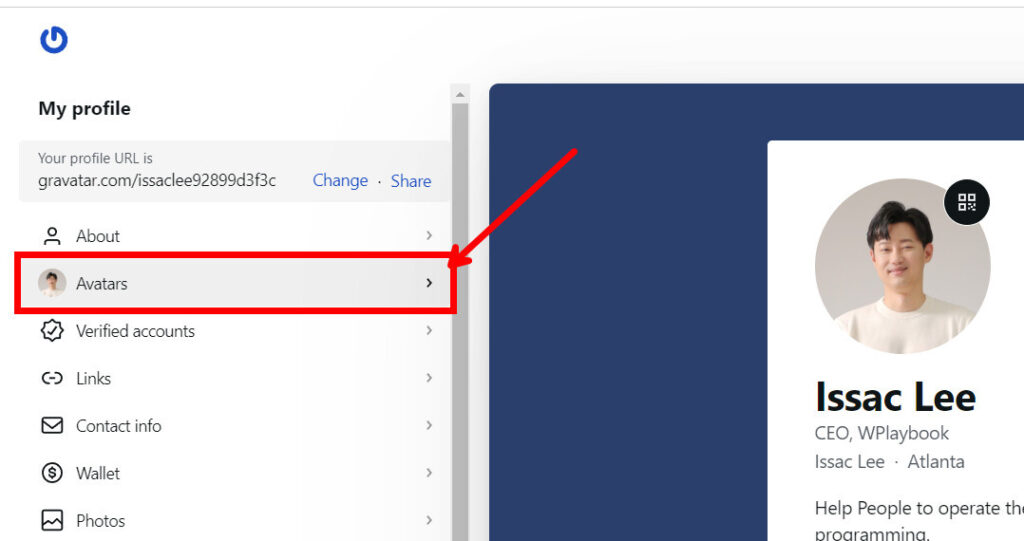Open the Wallet menu item
The image size is (1024, 541).
(x=235, y=473)
